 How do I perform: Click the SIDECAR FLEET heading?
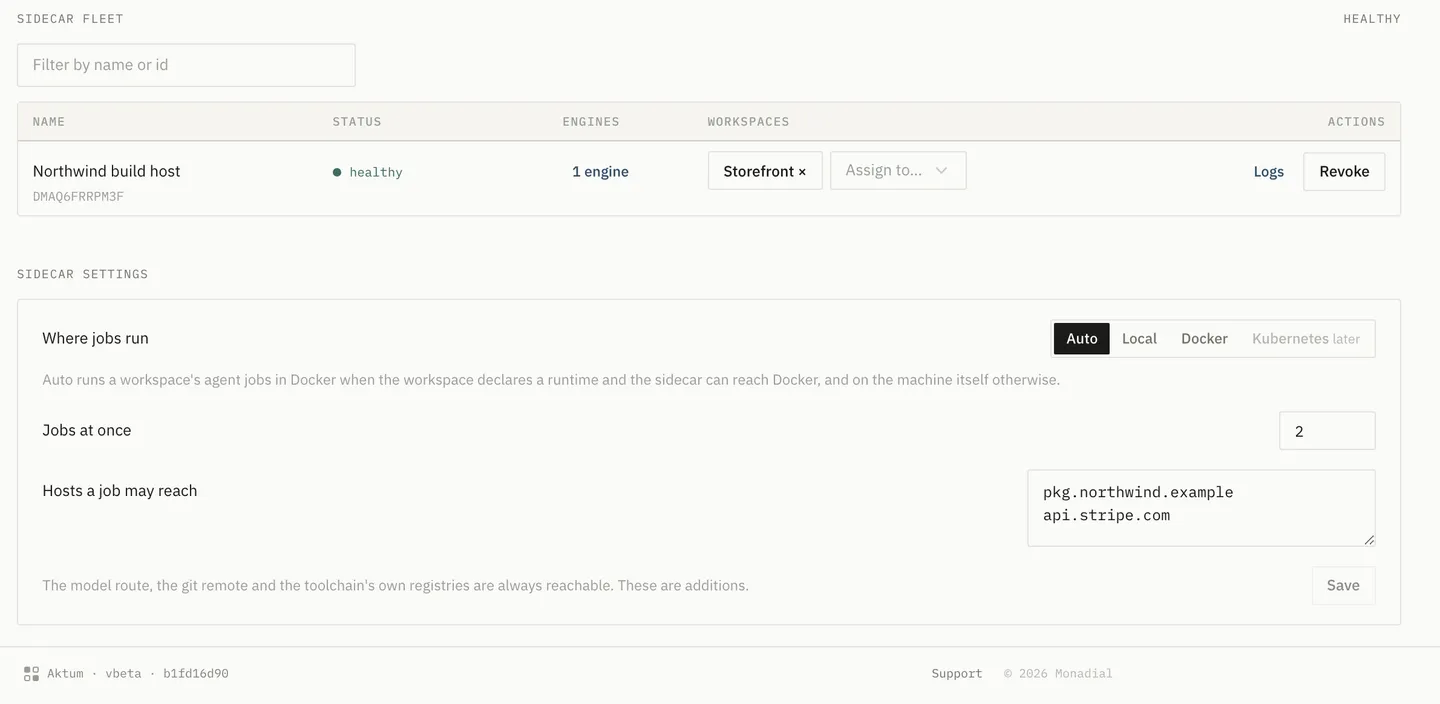tap(70, 19)
